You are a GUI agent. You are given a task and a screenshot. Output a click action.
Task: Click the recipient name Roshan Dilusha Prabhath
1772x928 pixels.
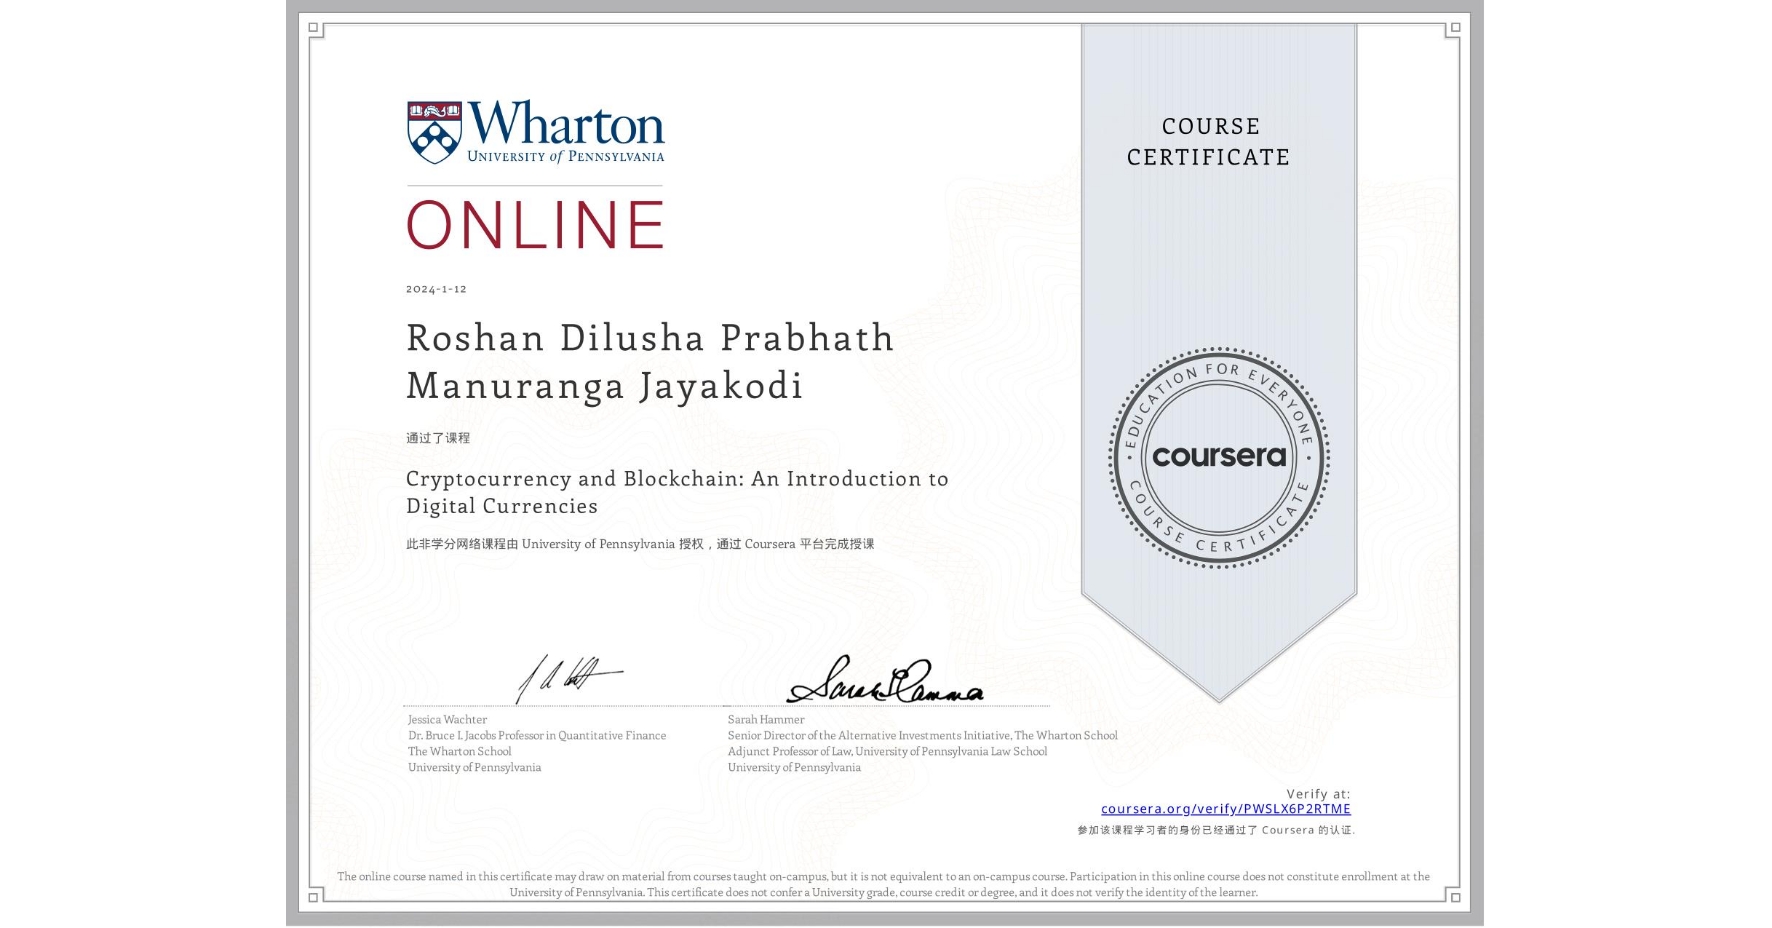(648, 338)
